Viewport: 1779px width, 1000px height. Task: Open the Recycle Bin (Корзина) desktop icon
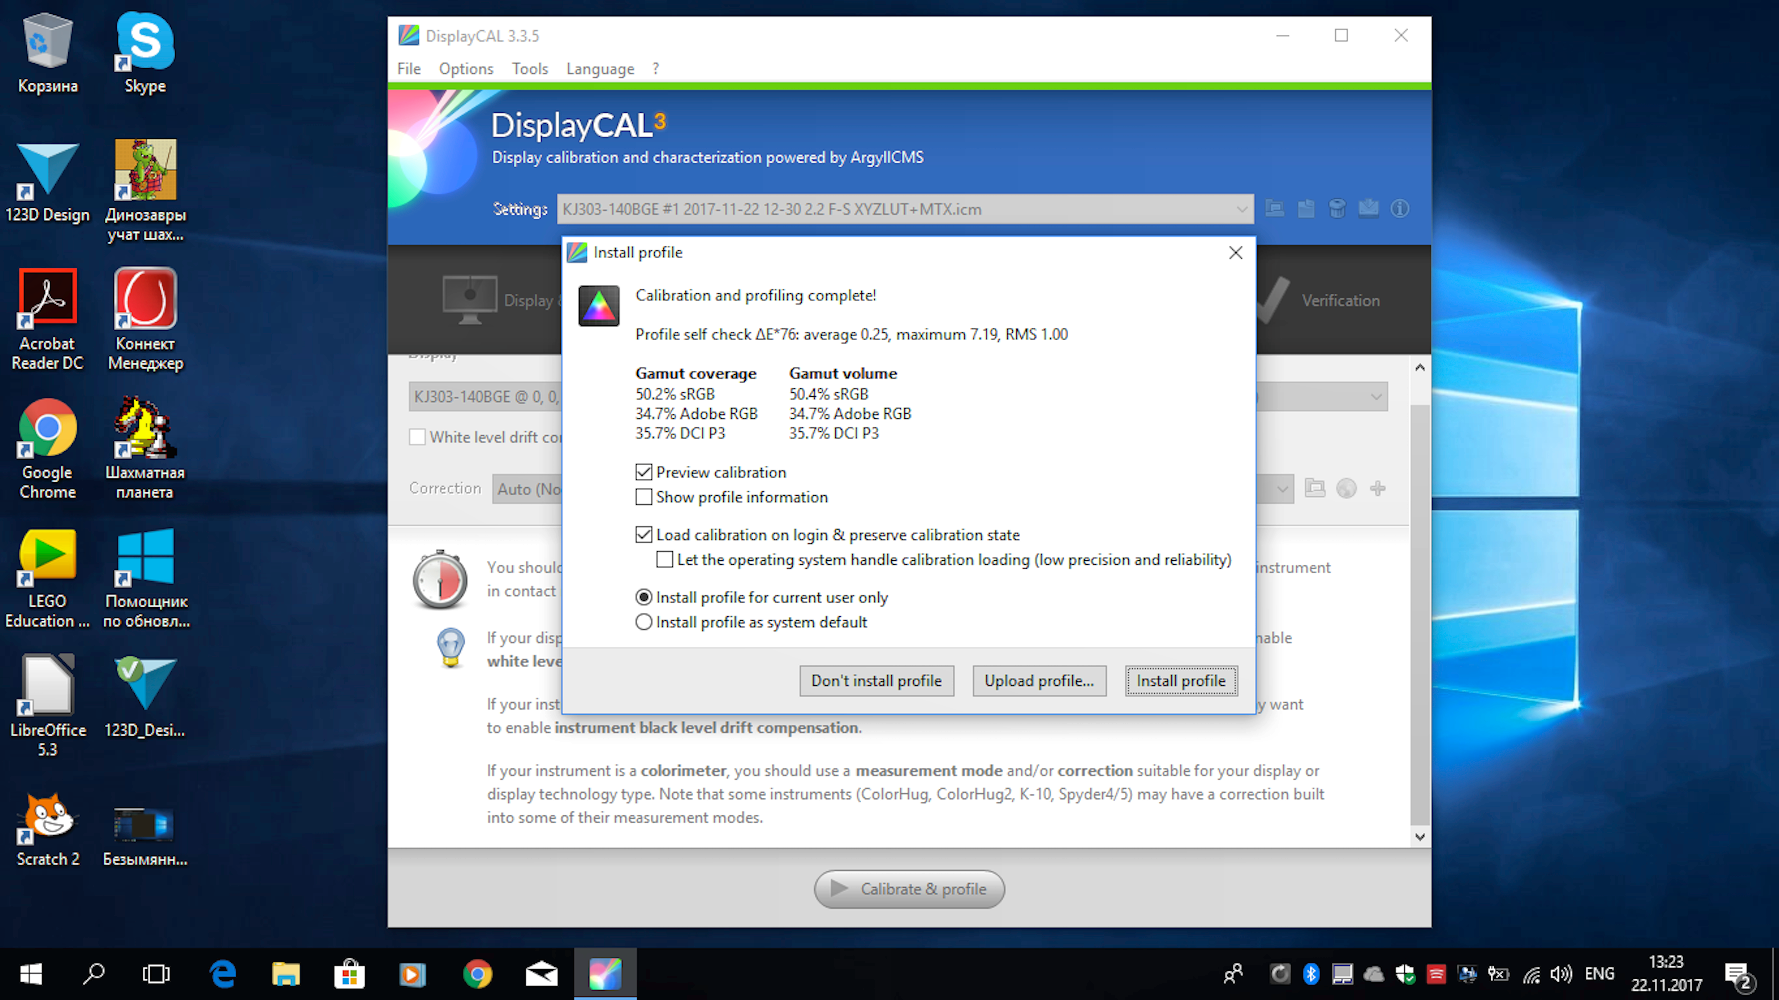47,54
